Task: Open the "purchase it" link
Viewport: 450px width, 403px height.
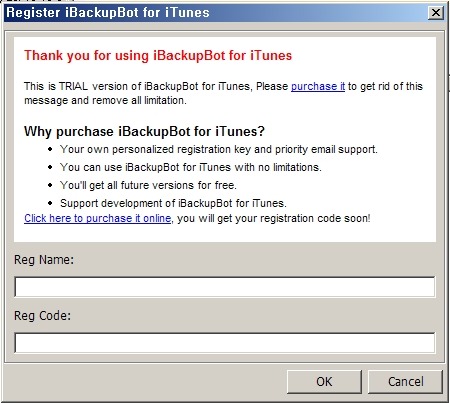Action: tap(318, 86)
